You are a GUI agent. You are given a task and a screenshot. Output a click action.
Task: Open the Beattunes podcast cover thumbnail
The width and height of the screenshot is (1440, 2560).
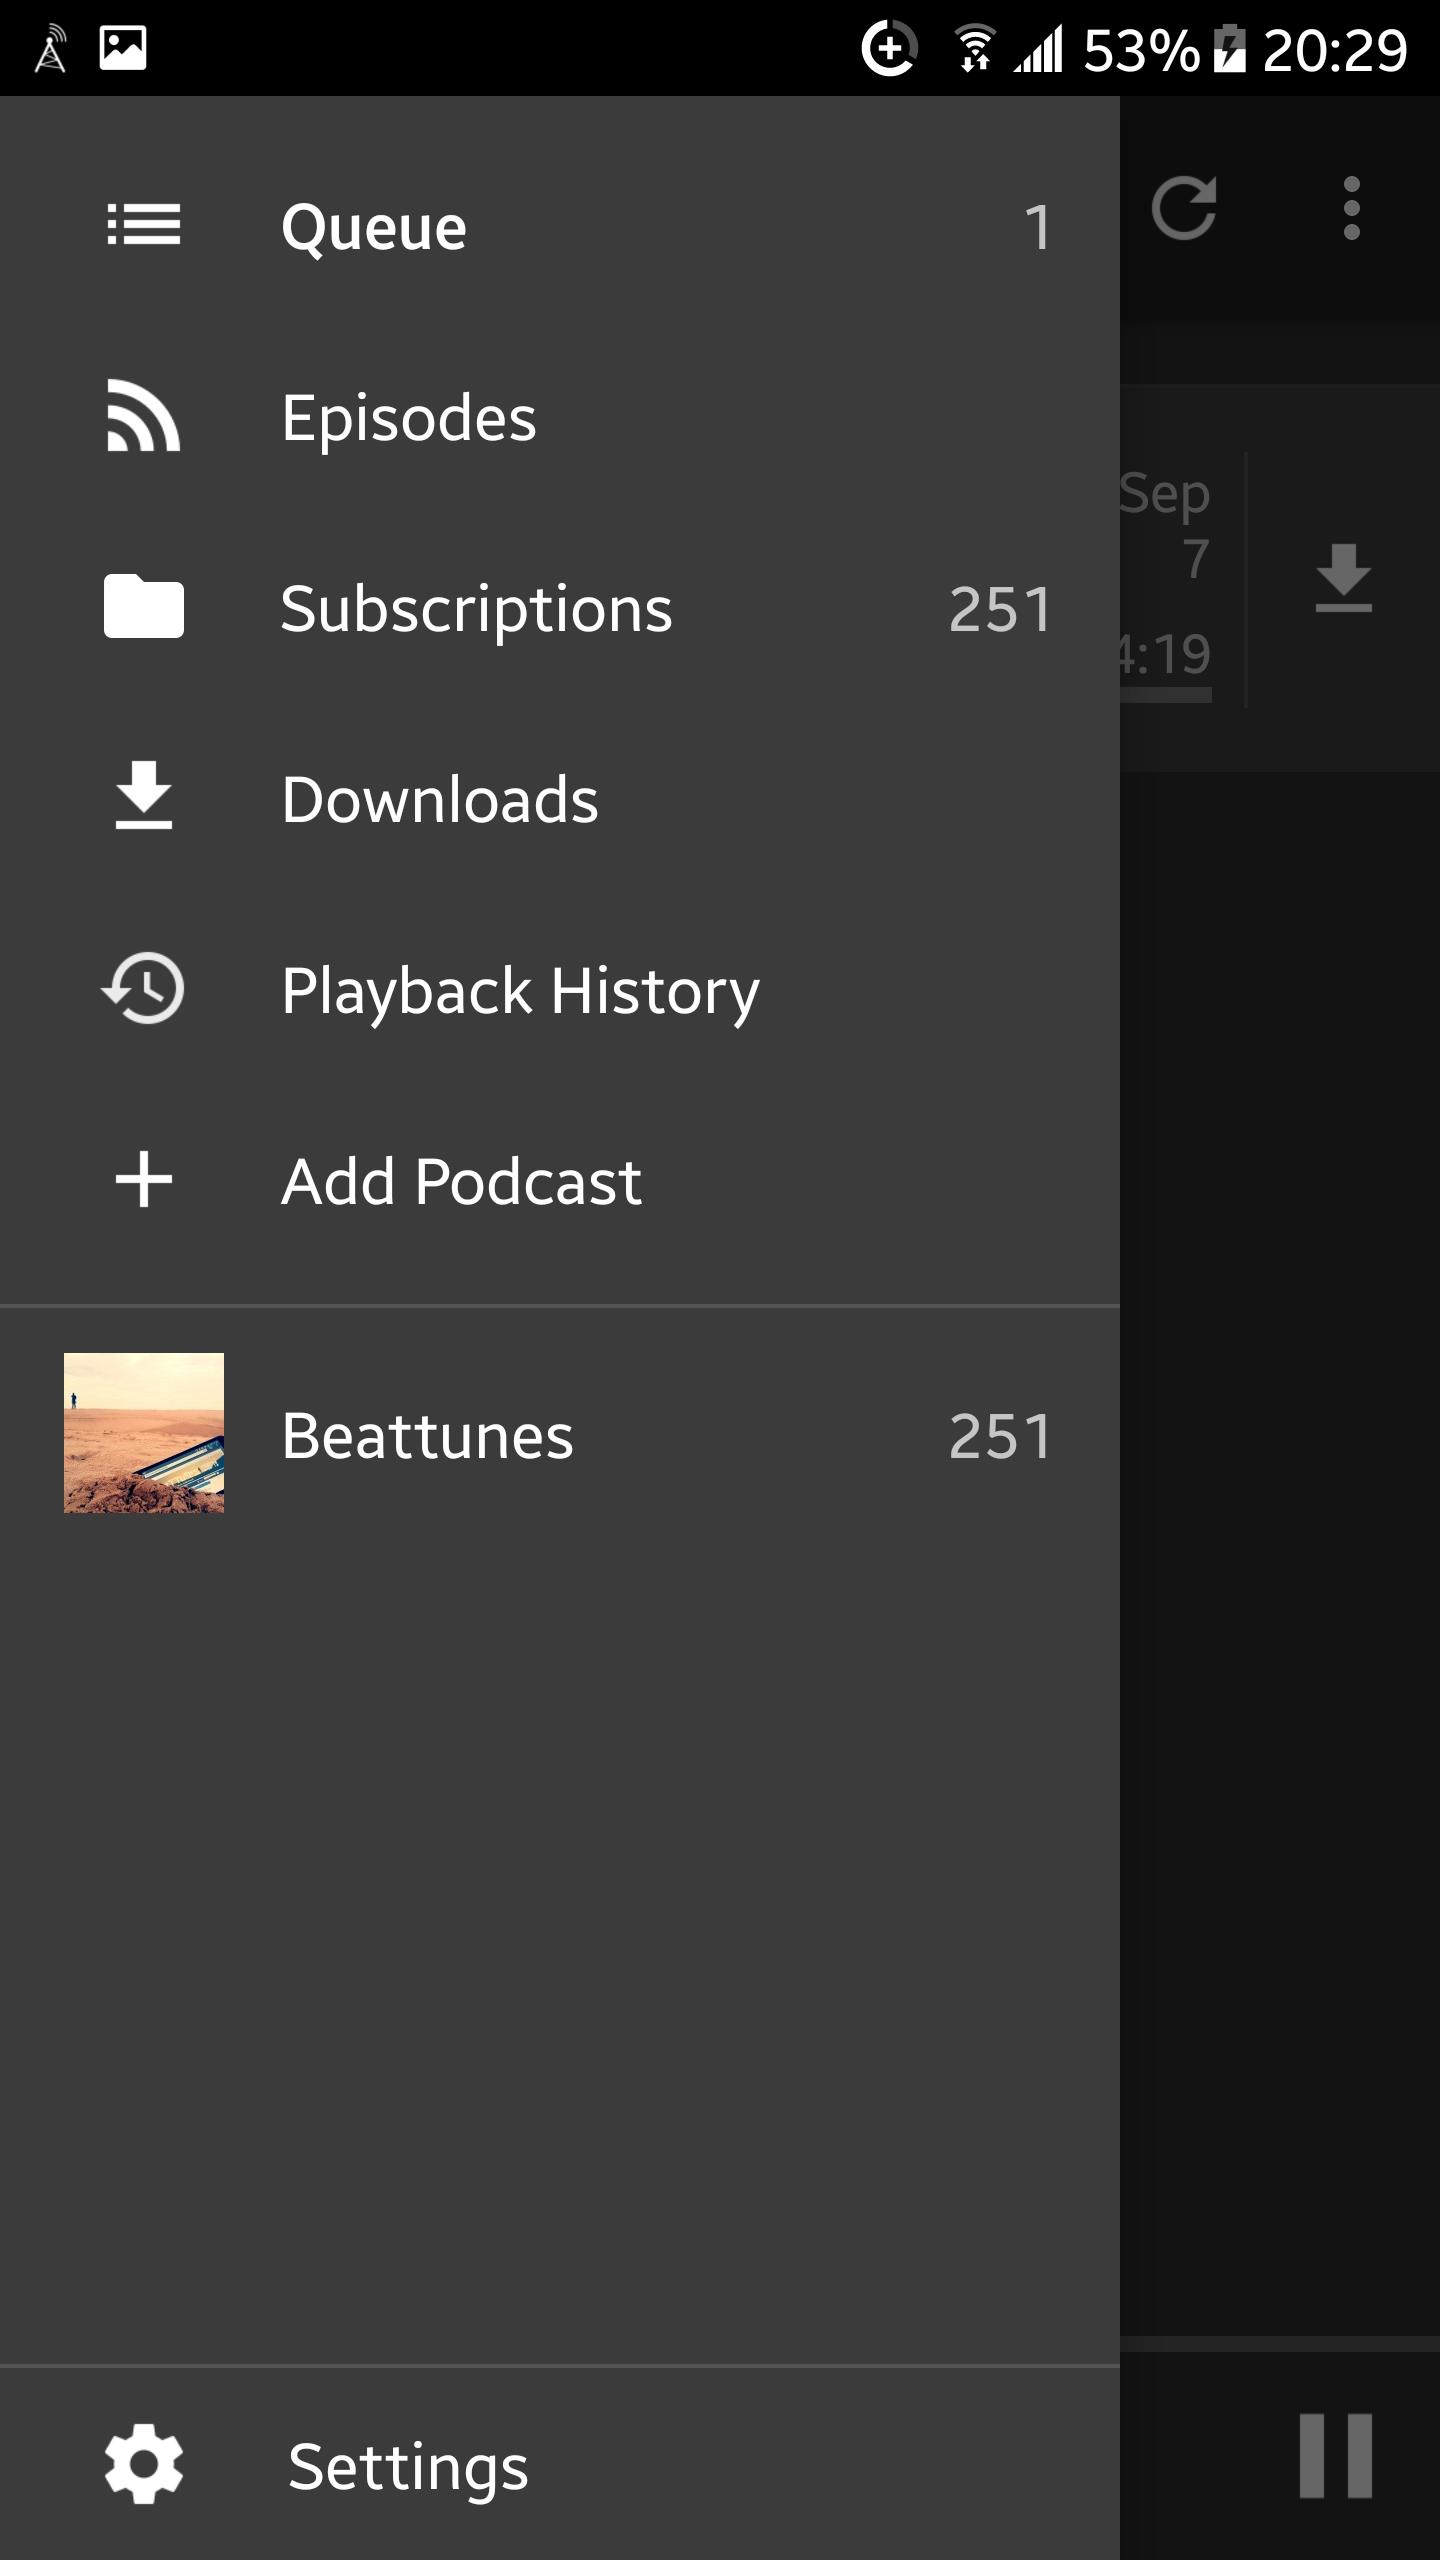tap(144, 1433)
